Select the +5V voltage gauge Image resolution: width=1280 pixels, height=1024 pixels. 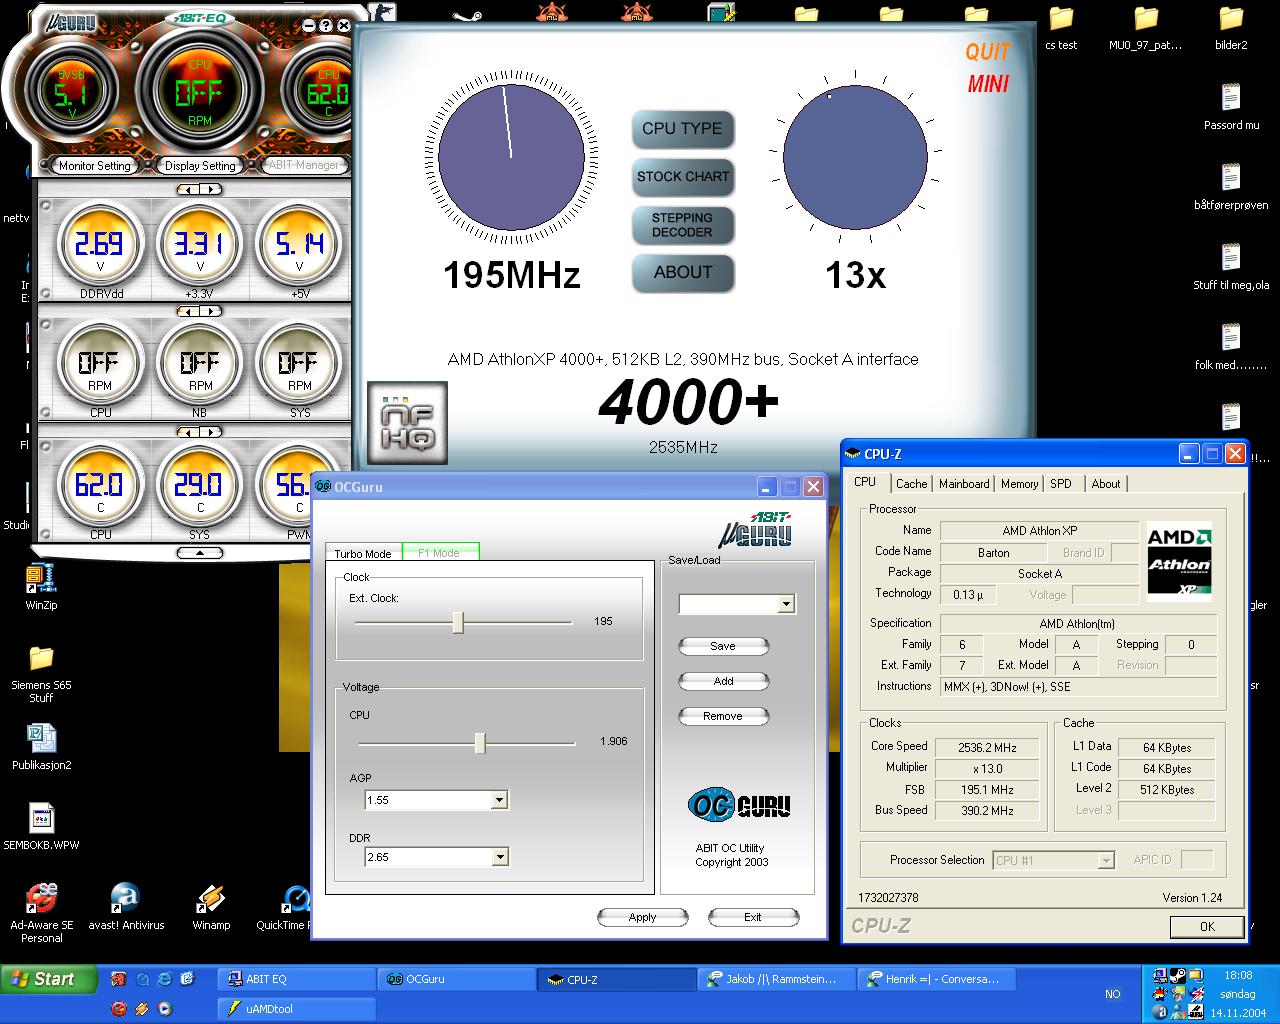[300, 245]
